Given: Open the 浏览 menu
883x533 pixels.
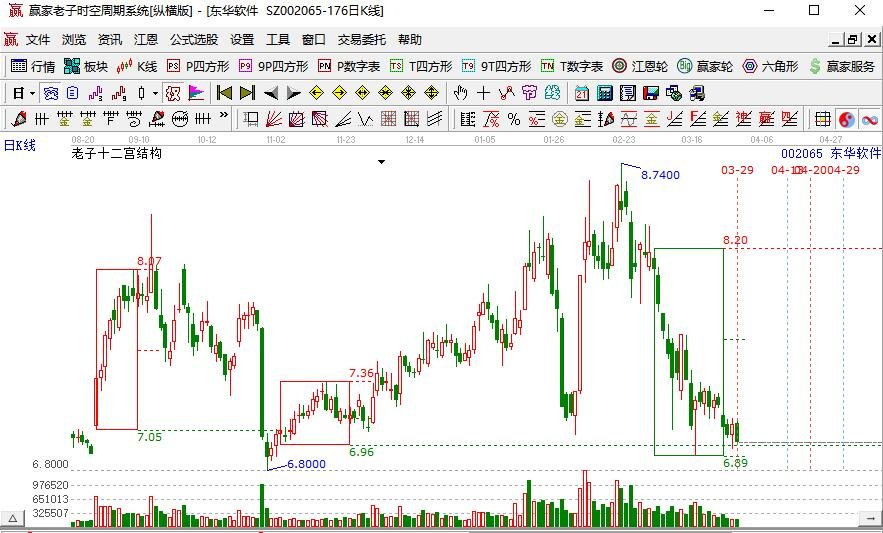Looking at the screenshot, I should click(74, 39).
